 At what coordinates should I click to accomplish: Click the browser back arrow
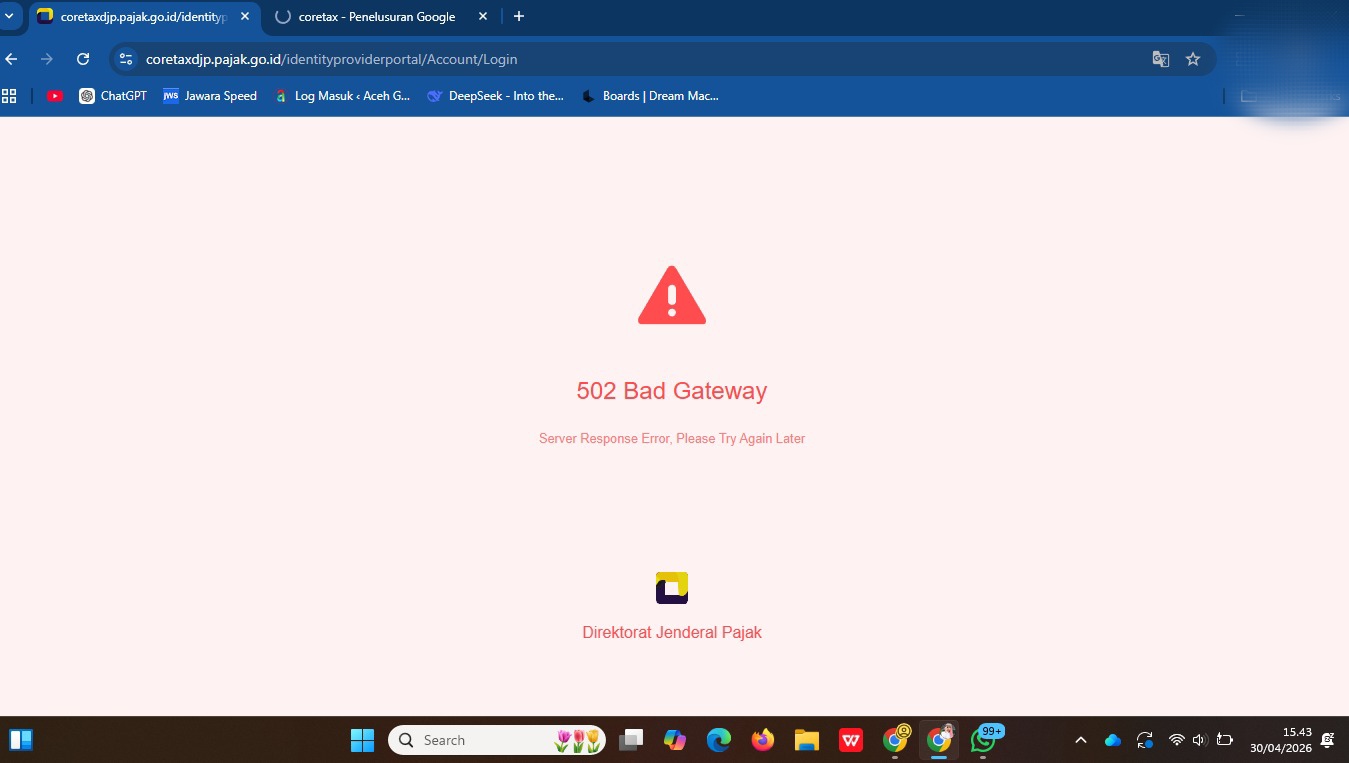coord(12,59)
